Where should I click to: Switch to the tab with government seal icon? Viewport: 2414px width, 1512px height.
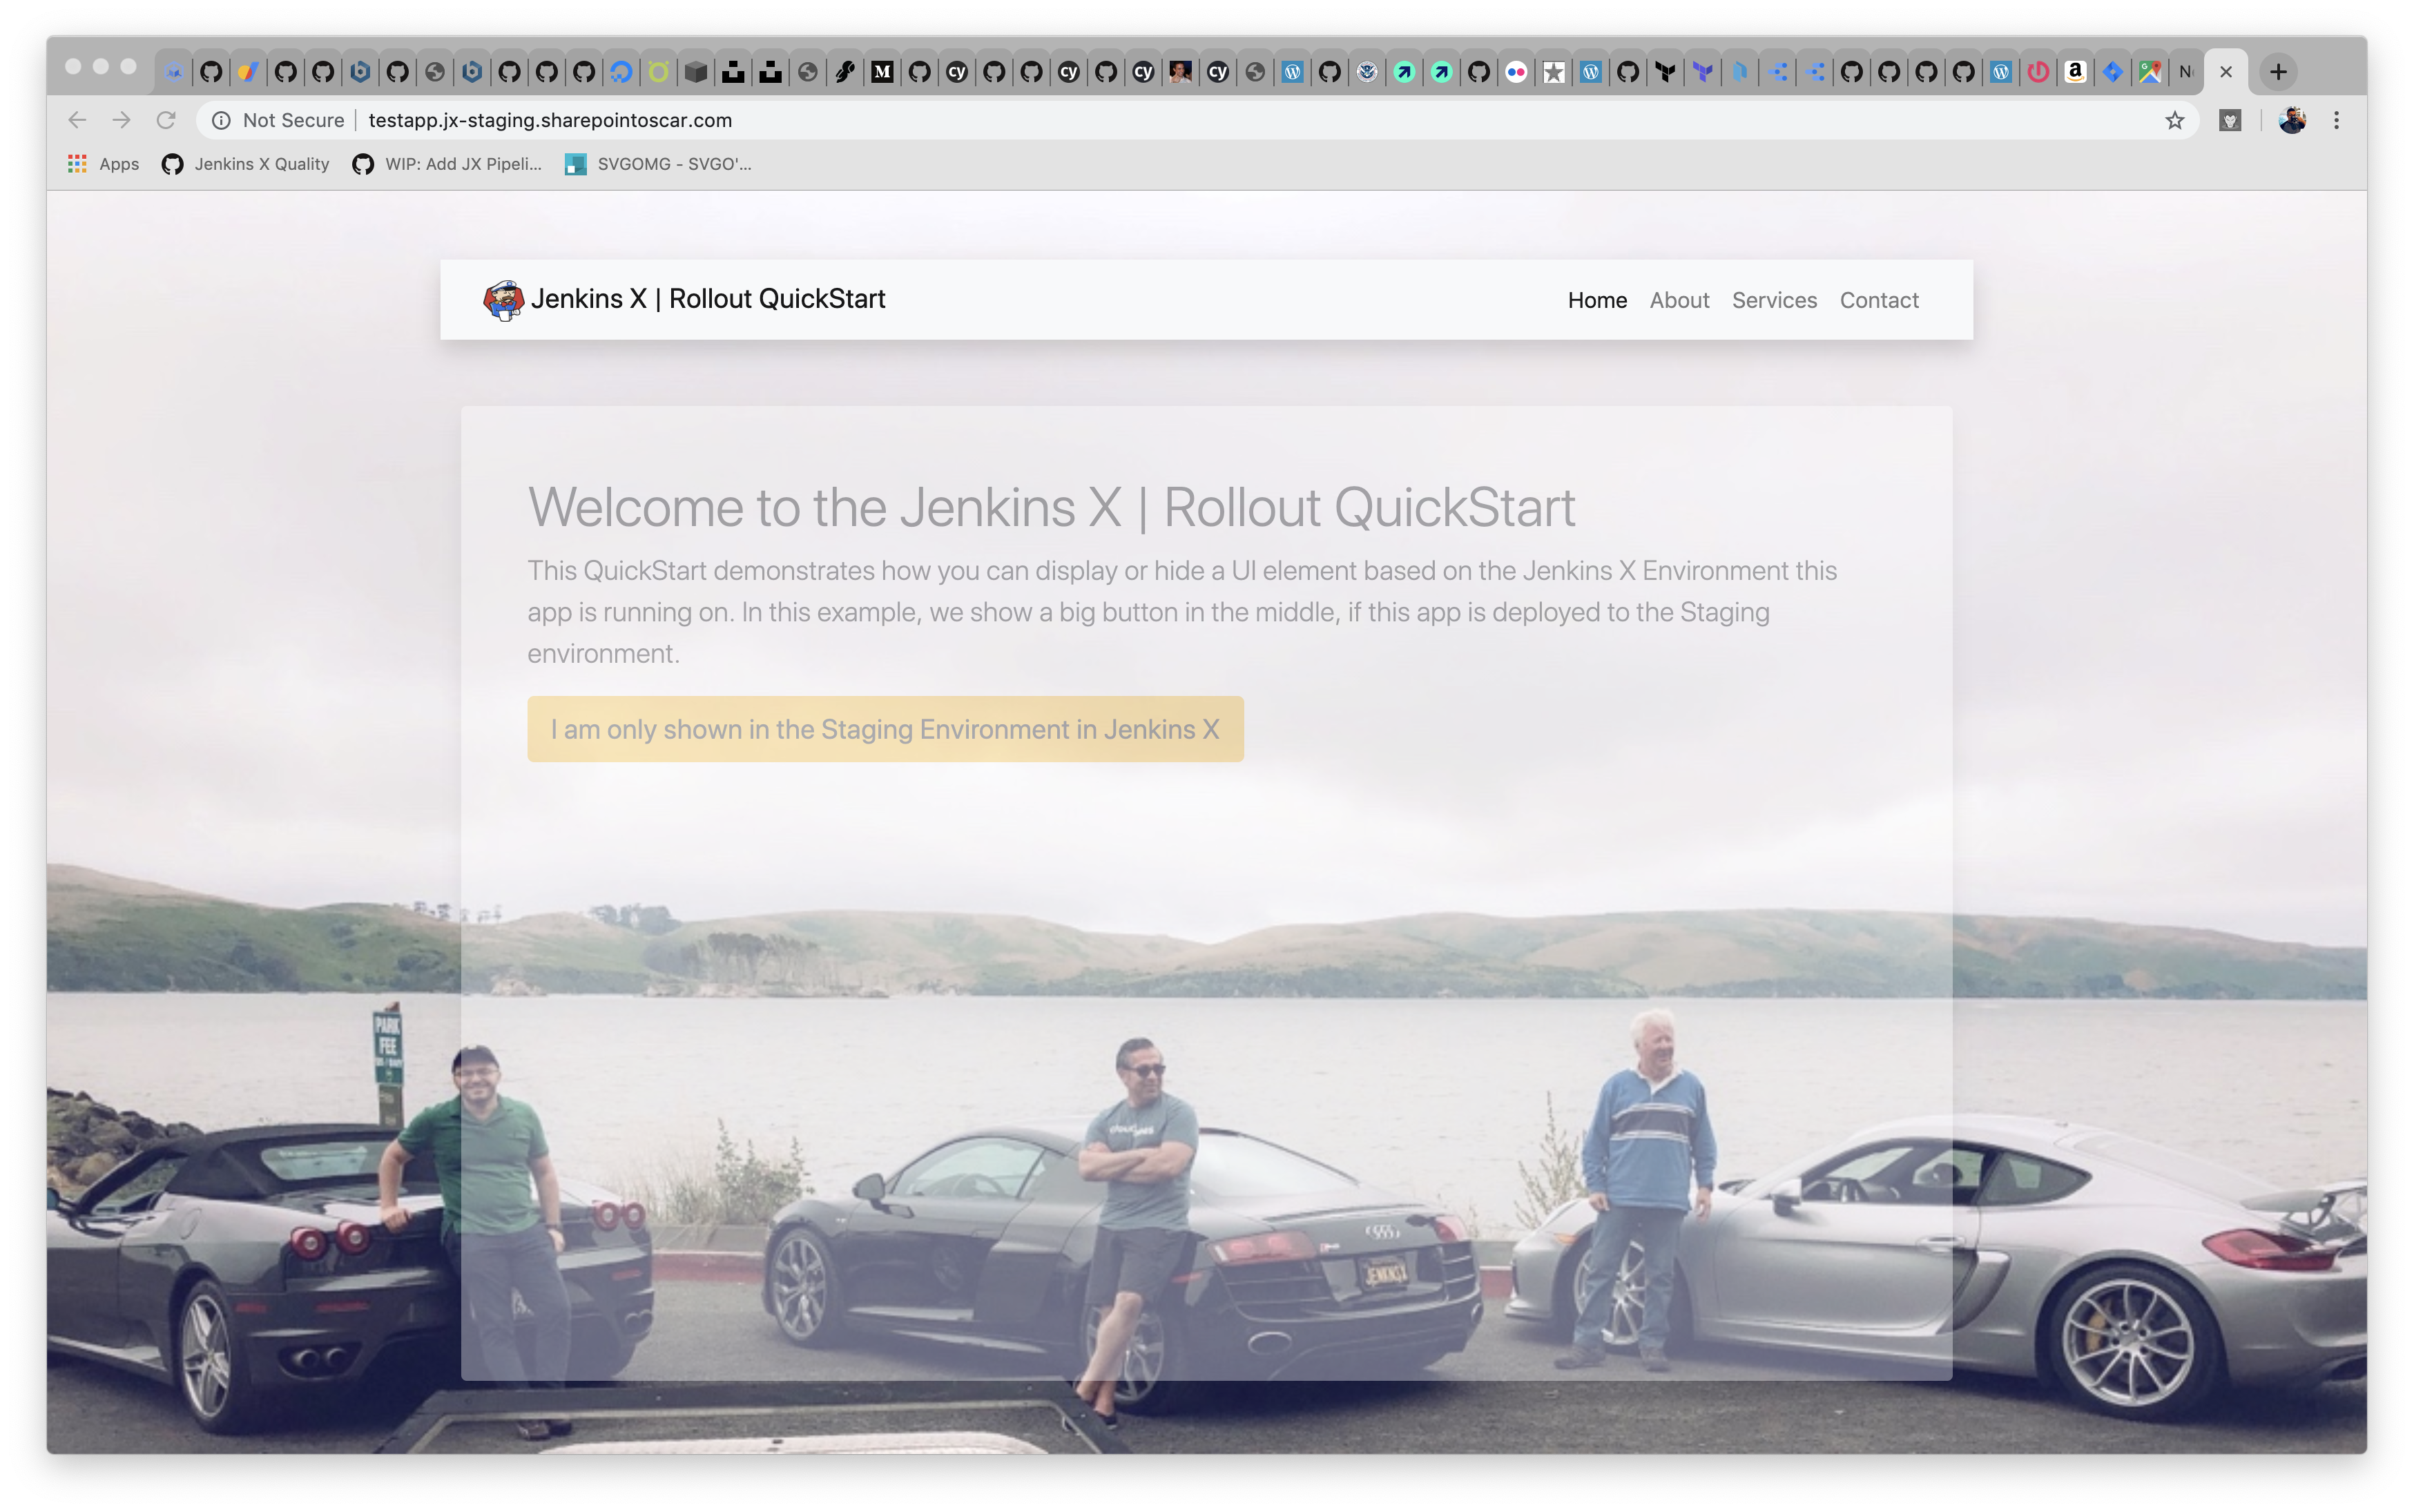(1367, 72)
